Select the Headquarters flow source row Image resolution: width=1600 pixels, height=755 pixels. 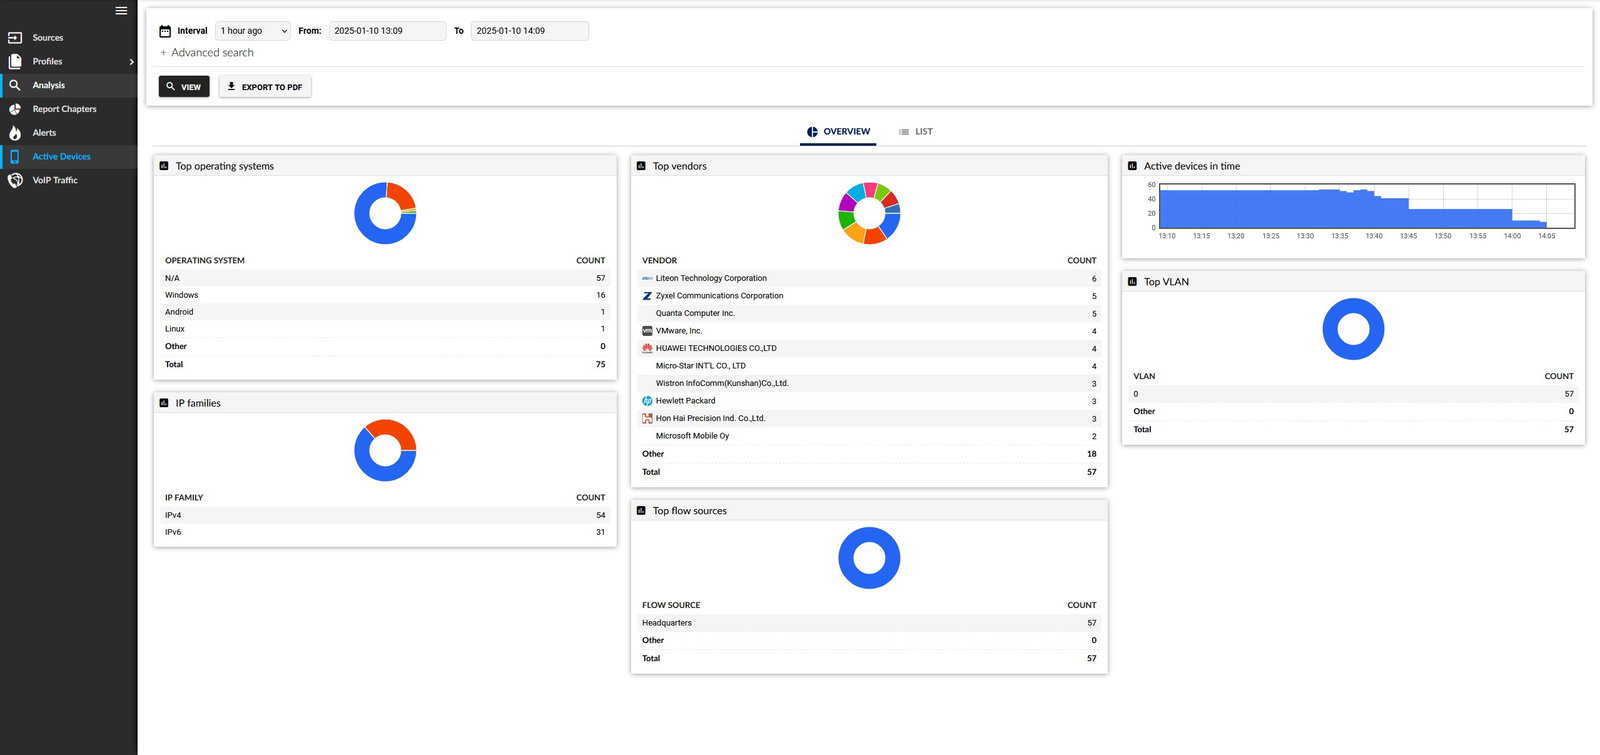pos(869,623)
